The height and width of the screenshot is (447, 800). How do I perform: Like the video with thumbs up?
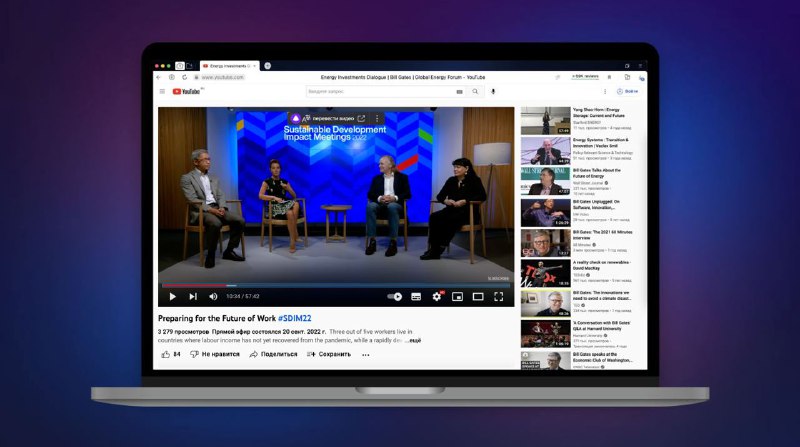coord(171,354)
